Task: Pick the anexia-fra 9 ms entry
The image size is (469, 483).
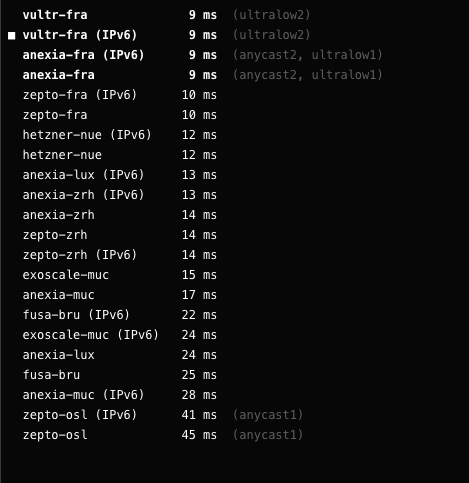Action: point(202,75)
